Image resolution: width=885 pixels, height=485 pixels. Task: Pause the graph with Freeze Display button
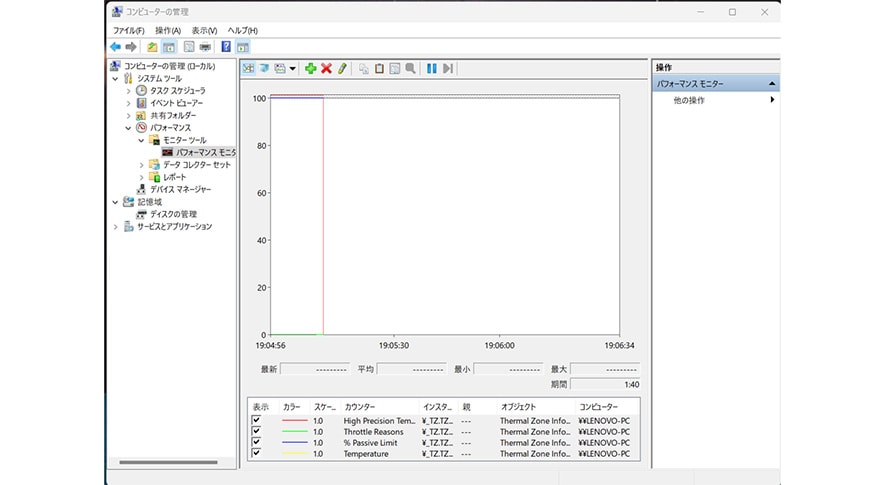click(432, 68)
